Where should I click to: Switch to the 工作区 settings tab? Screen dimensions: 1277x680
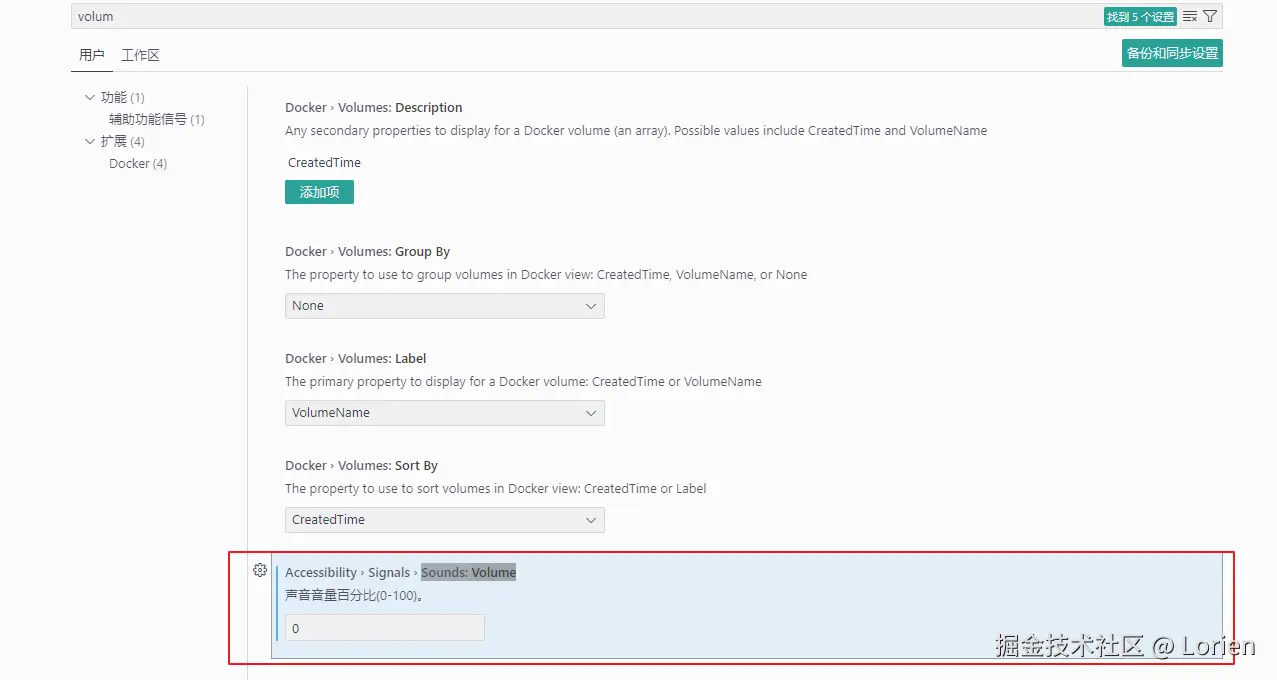click(x=140, y=55)
